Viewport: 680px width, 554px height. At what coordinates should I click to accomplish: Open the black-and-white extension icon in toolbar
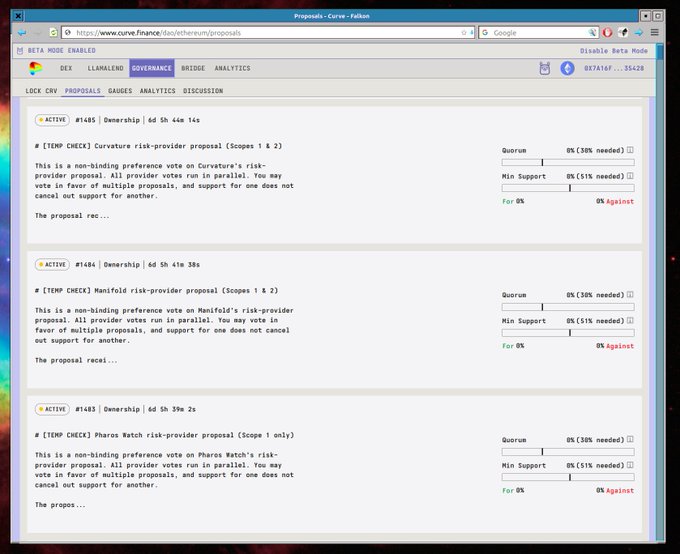pos(623,33)
